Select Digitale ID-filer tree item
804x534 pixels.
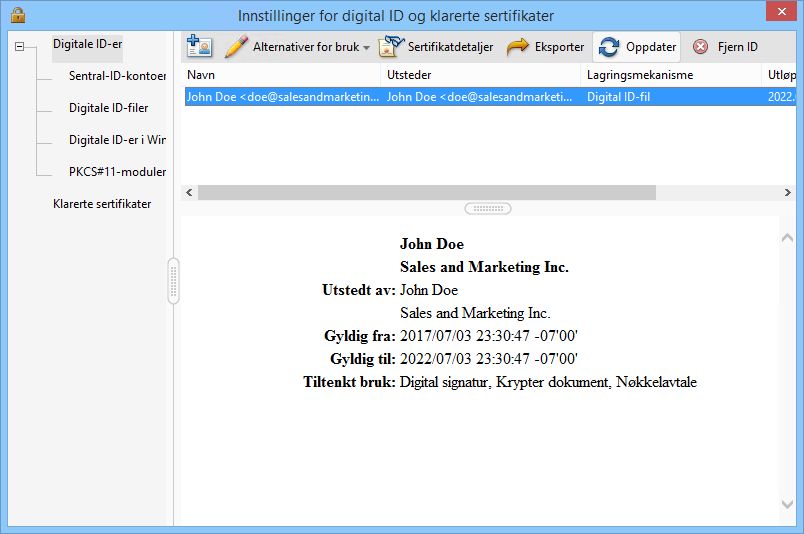click(108, 108)
